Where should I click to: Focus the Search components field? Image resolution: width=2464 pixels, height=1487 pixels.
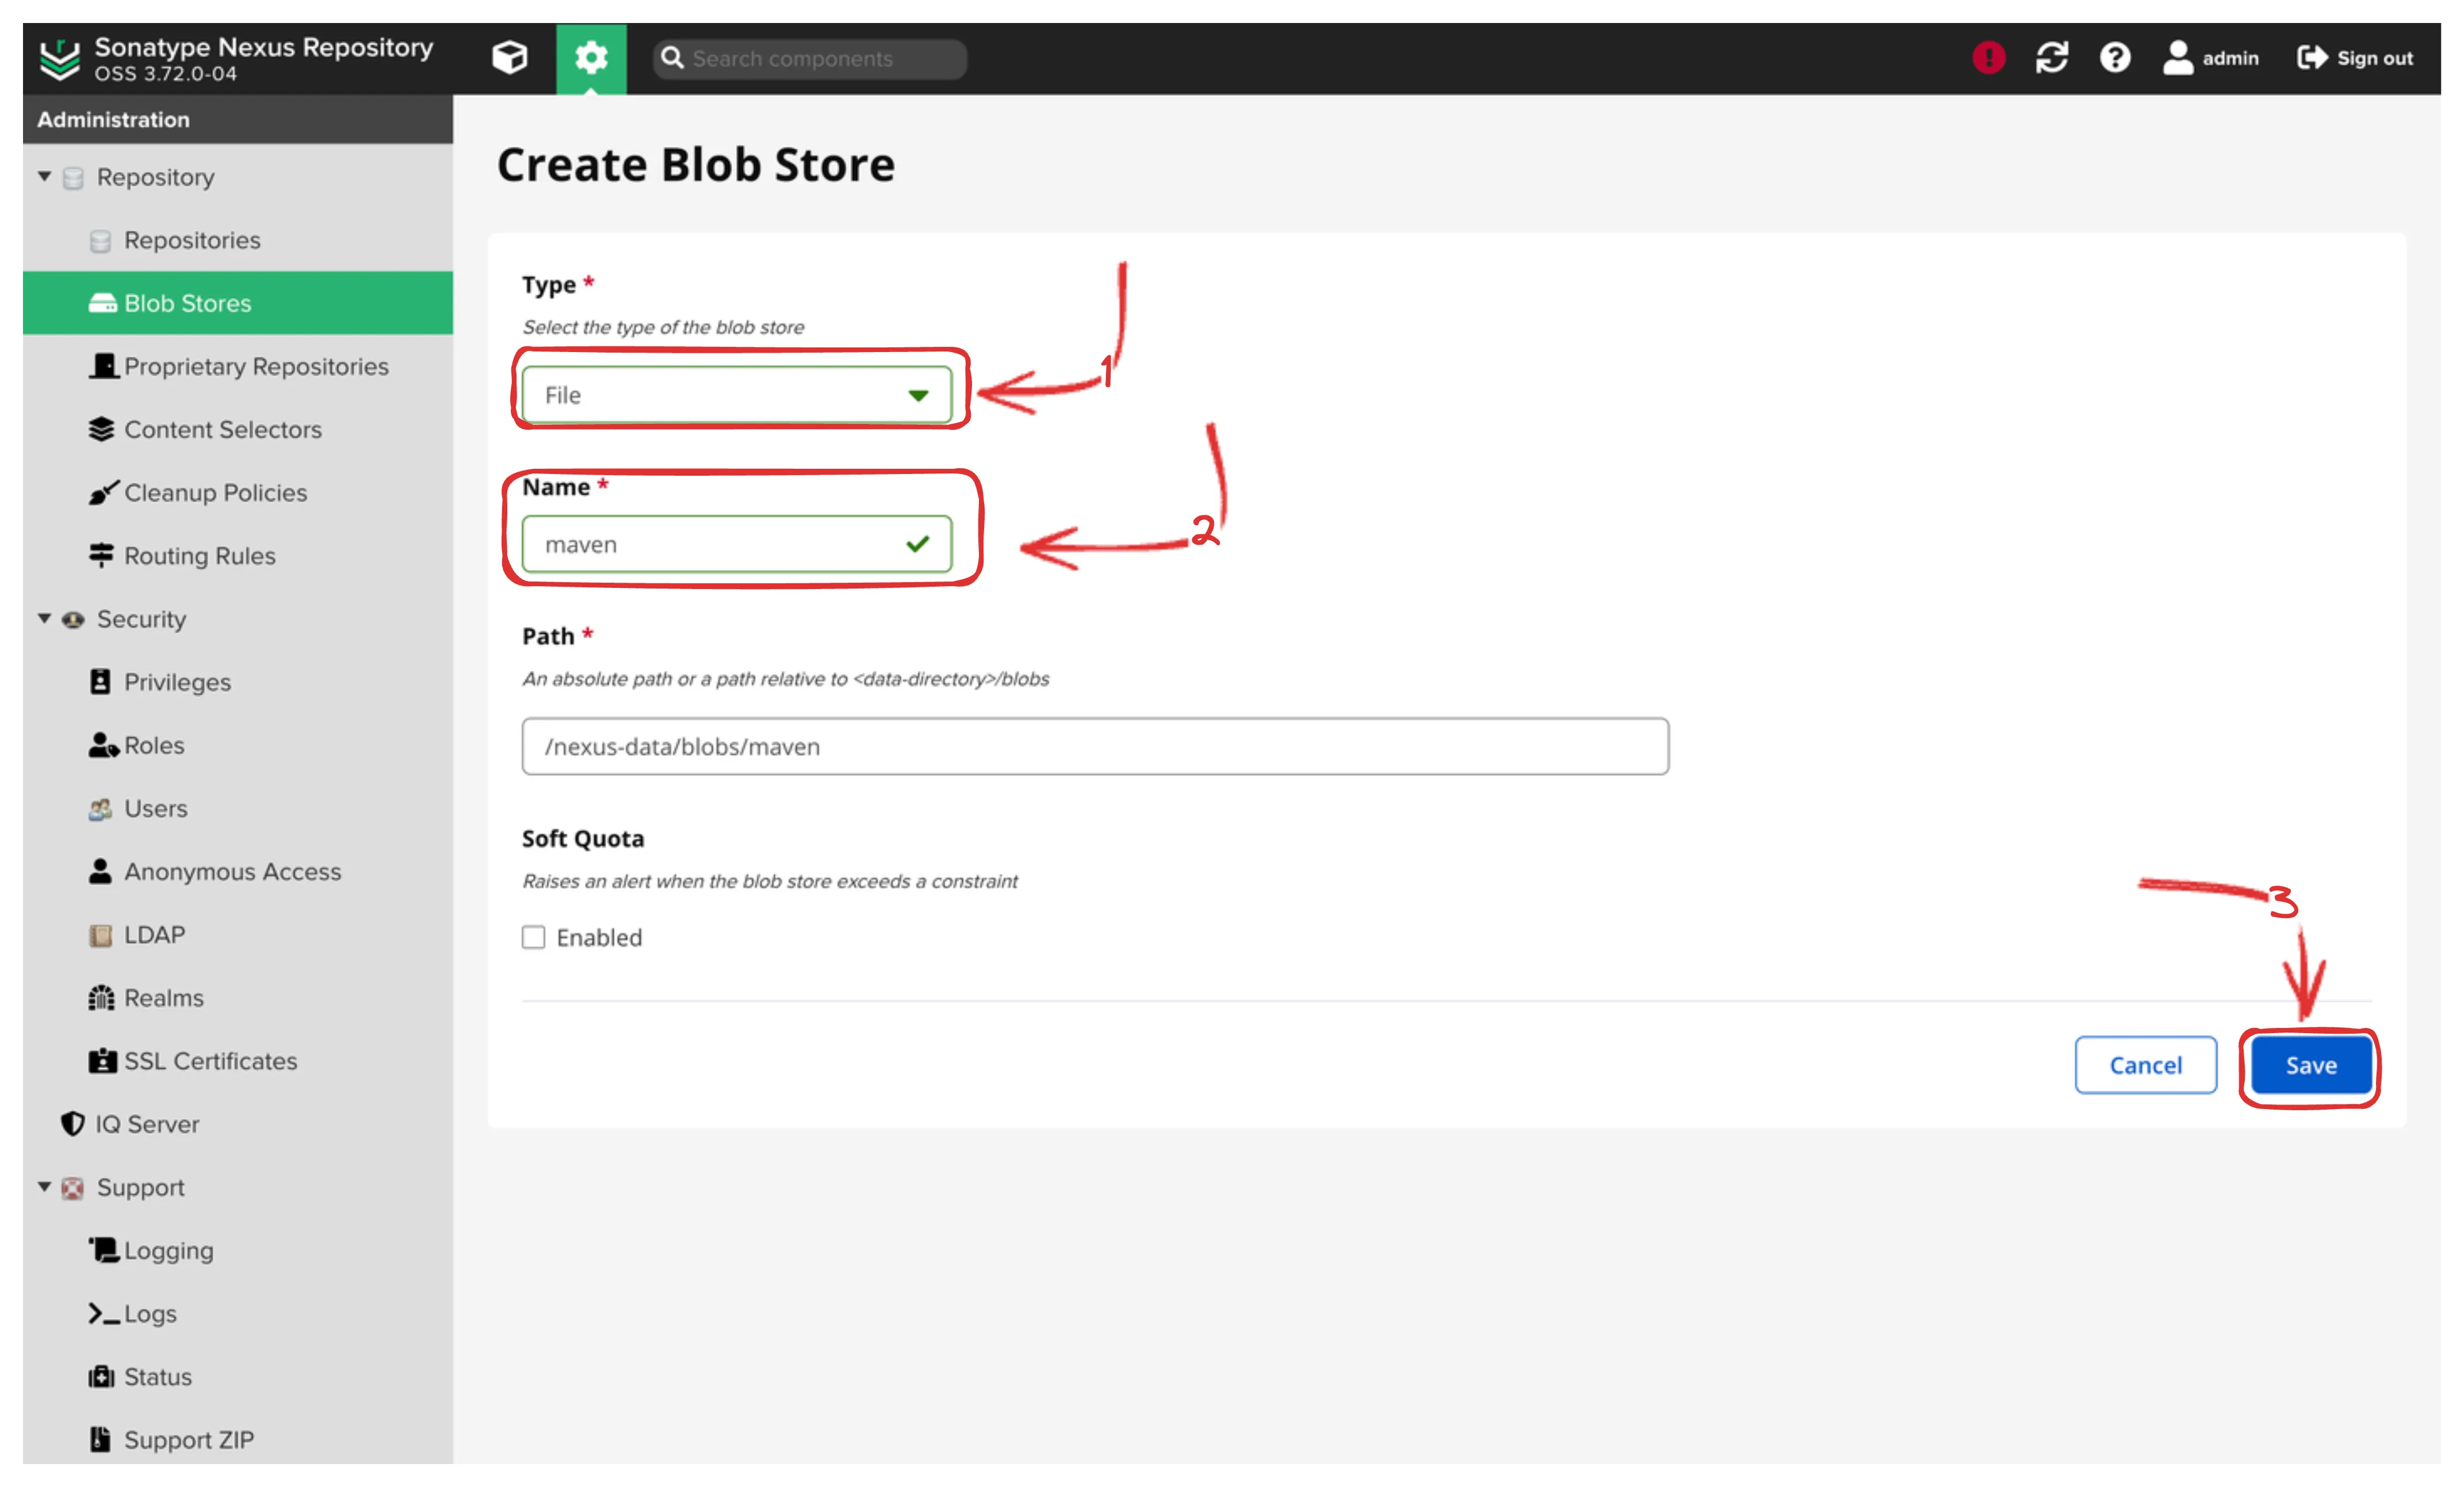click(x=809, y=59)
